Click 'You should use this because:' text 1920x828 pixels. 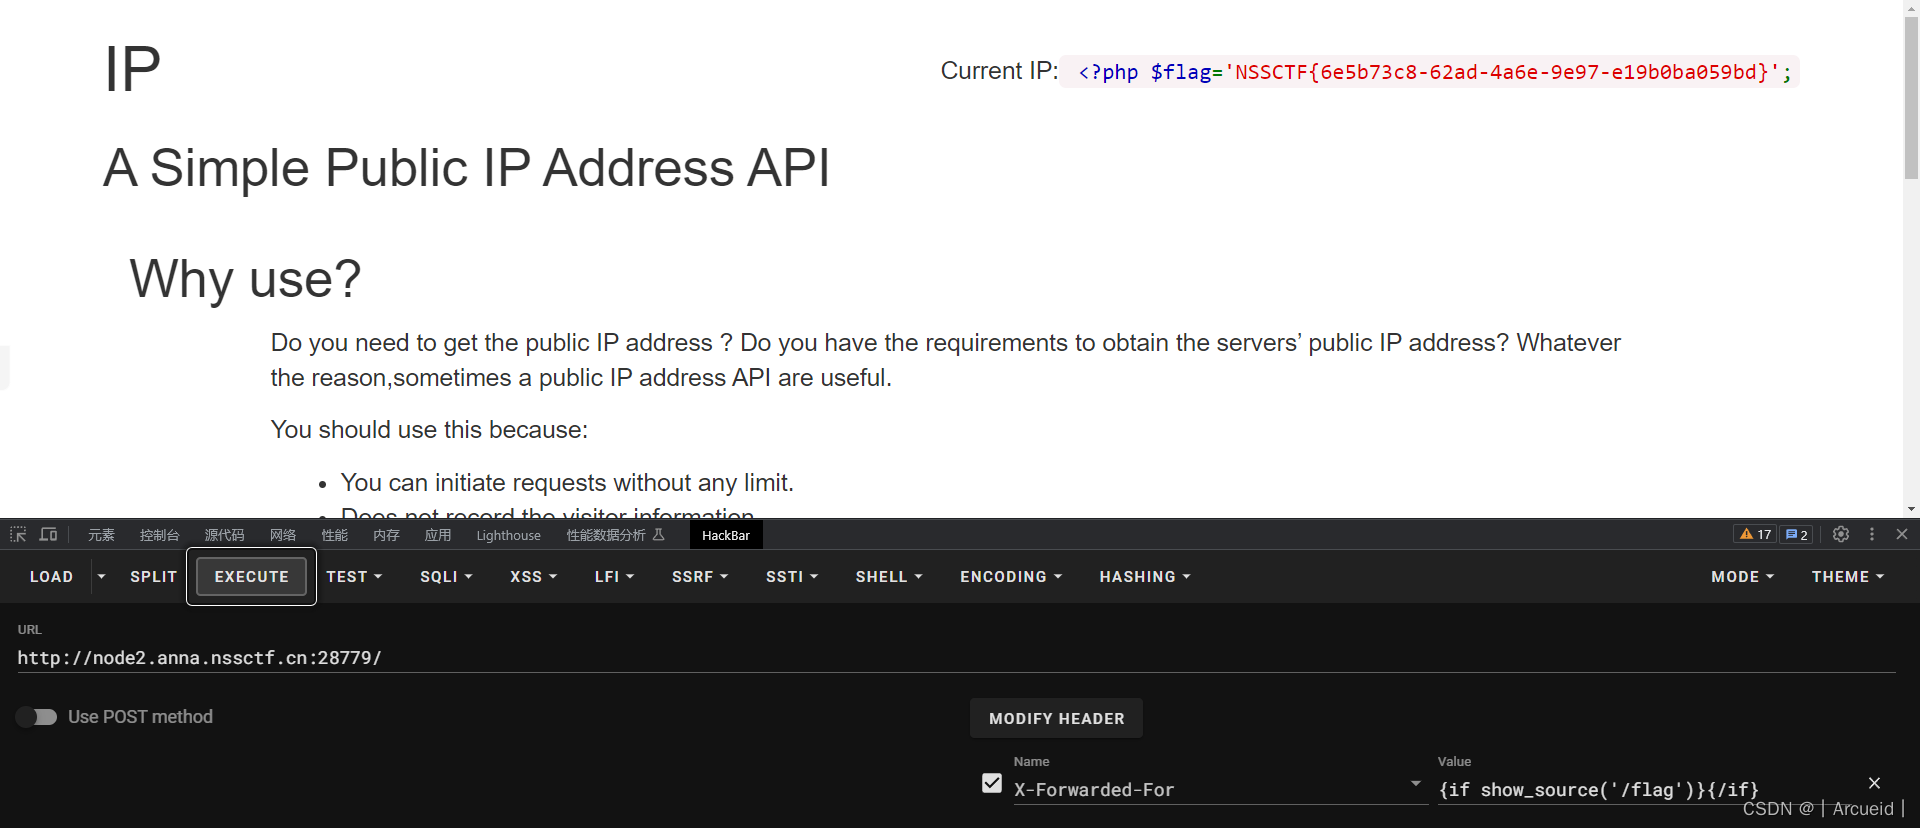click(x=429, y=430)
